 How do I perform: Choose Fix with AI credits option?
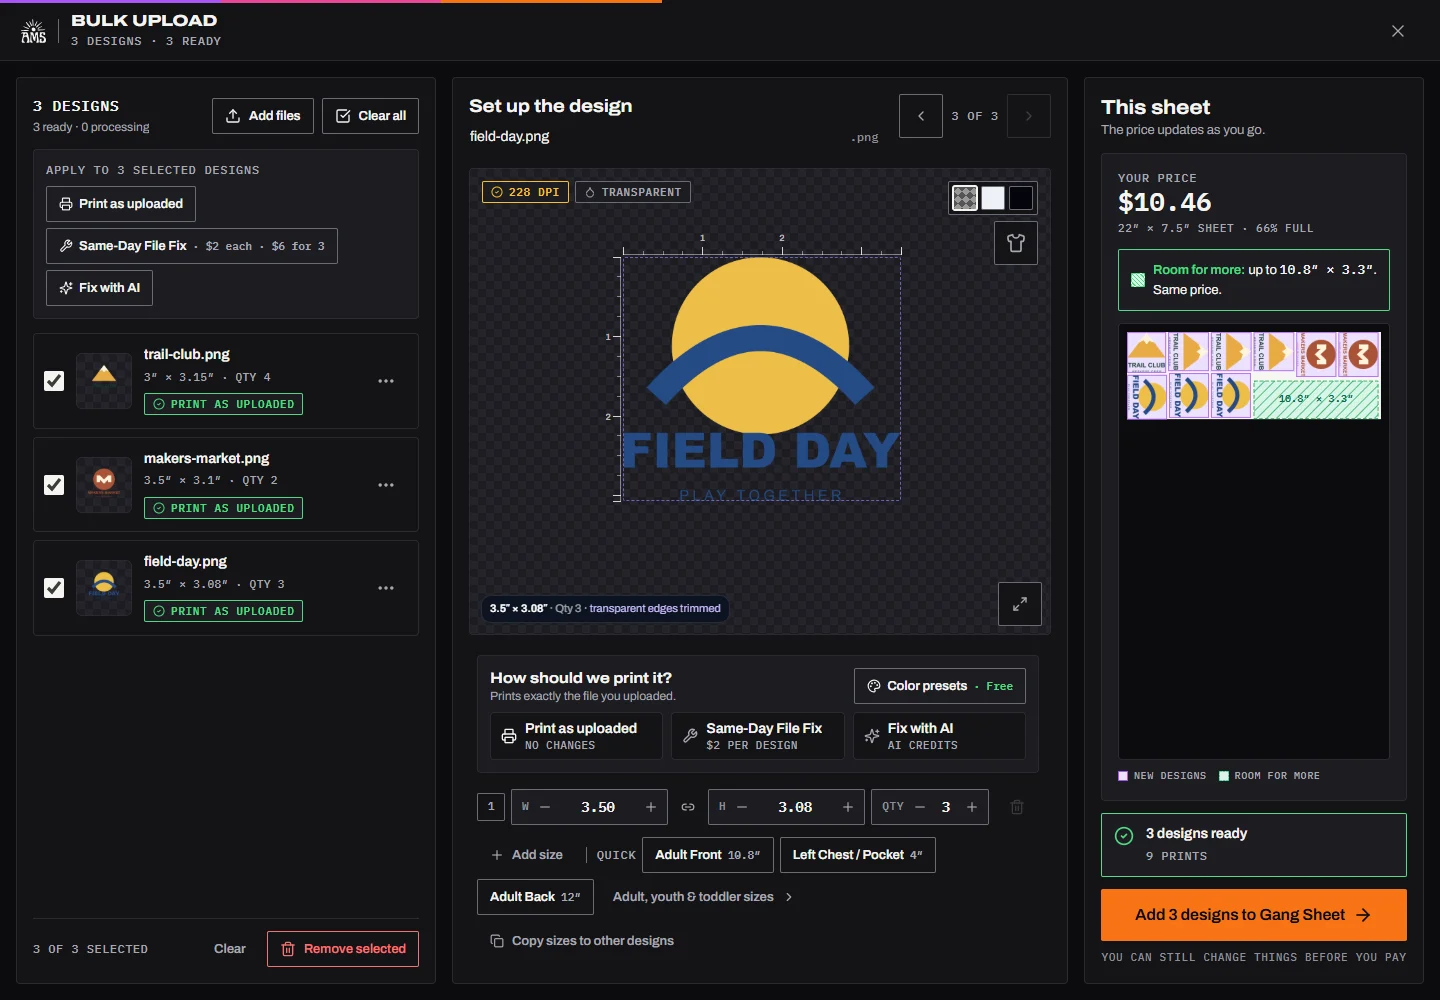(939, 736)
